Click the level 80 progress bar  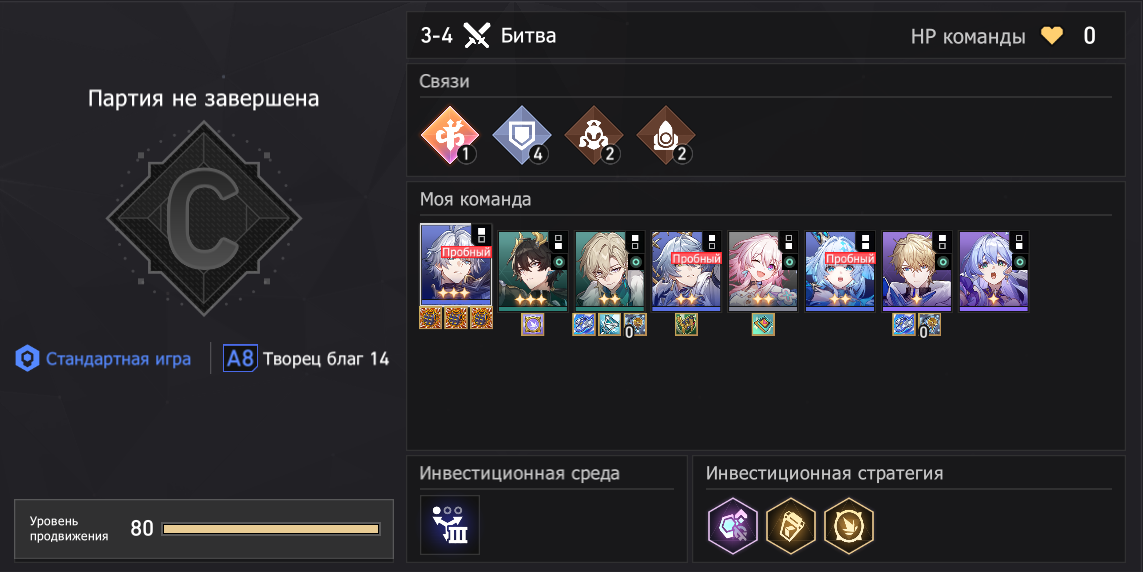point(271,529)
